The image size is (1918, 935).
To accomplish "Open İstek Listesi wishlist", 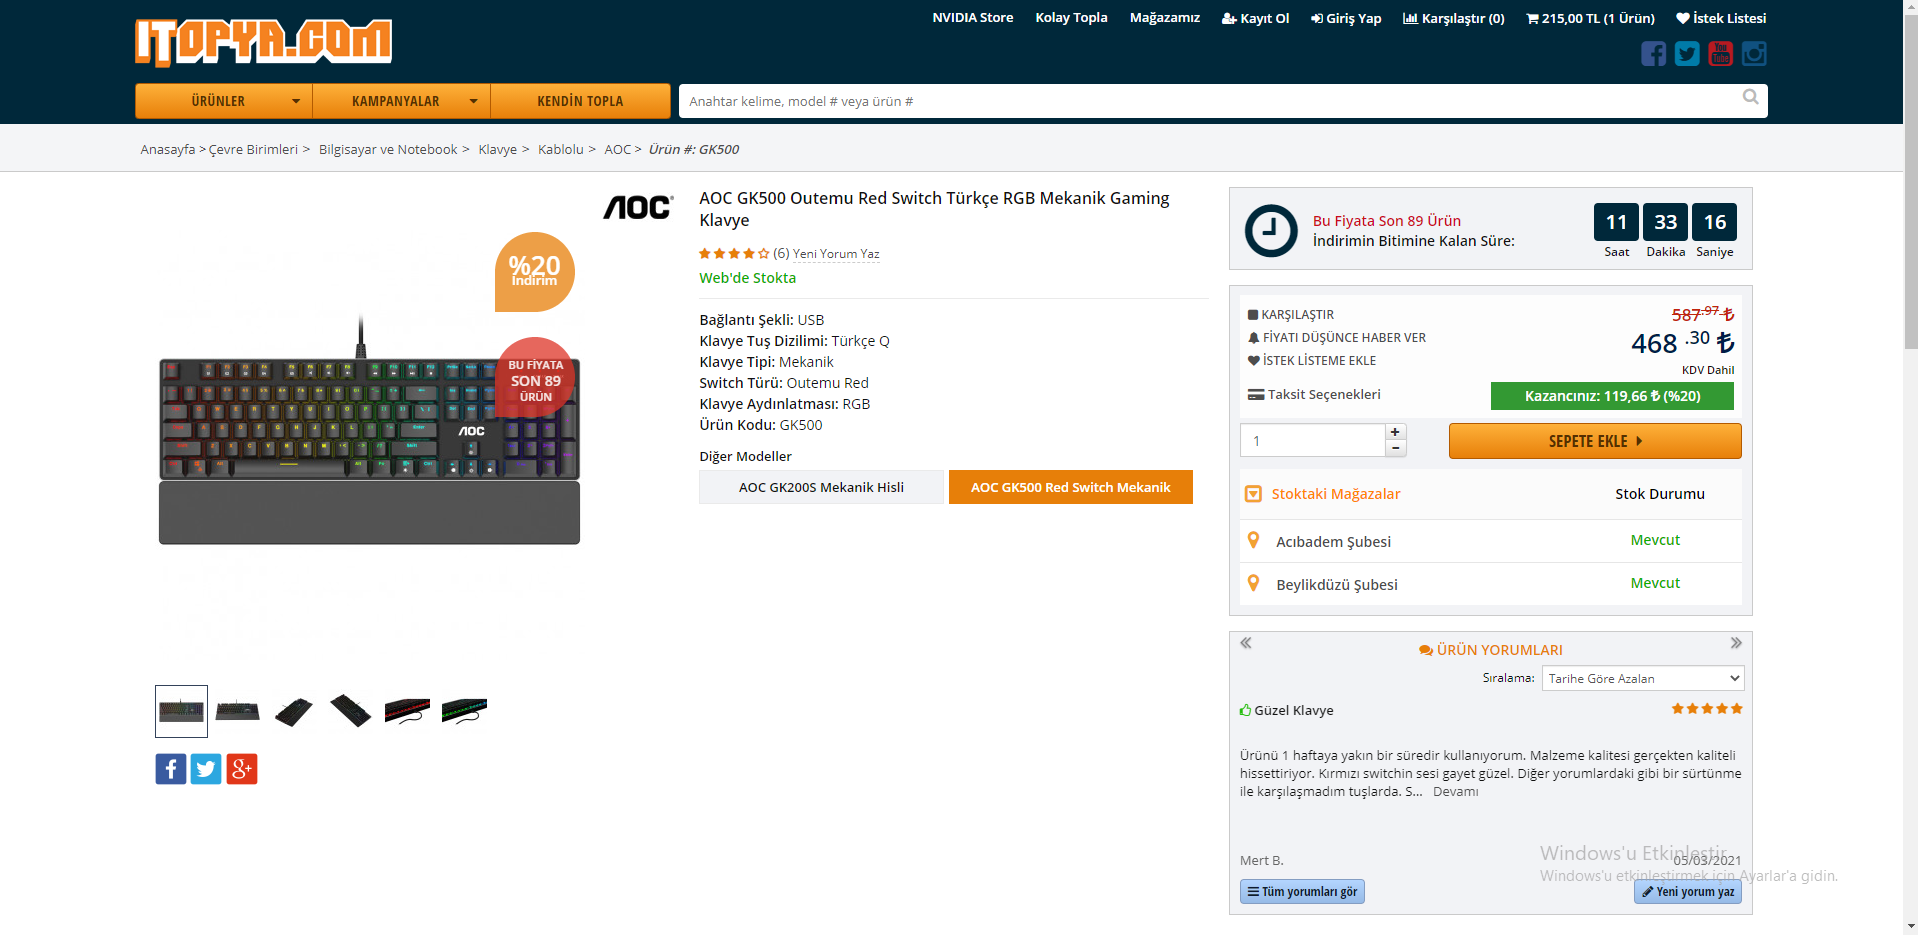I will [1721, 18].
